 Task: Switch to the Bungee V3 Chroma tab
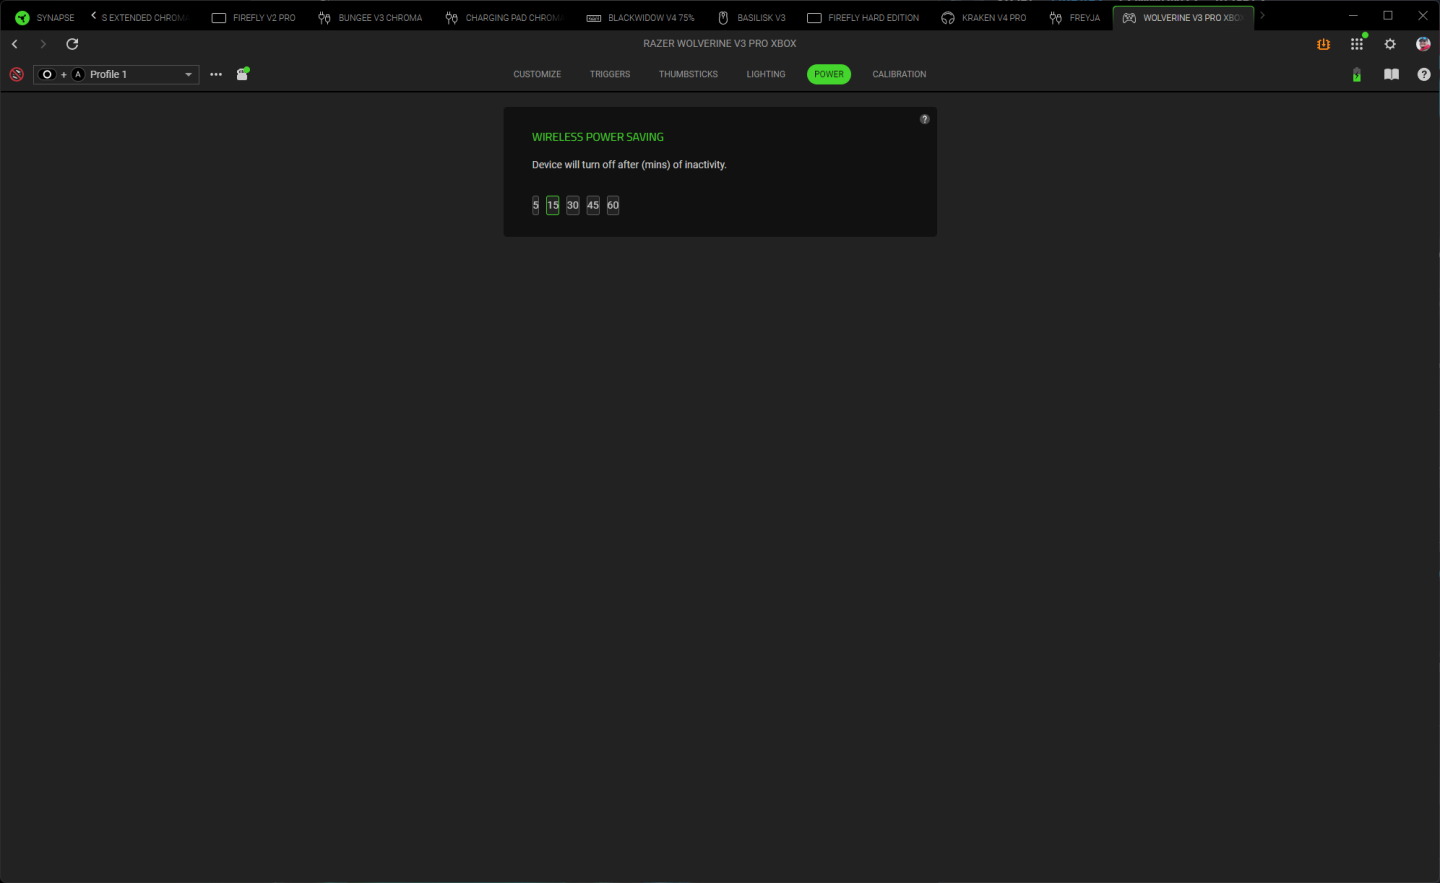(370, 17)
